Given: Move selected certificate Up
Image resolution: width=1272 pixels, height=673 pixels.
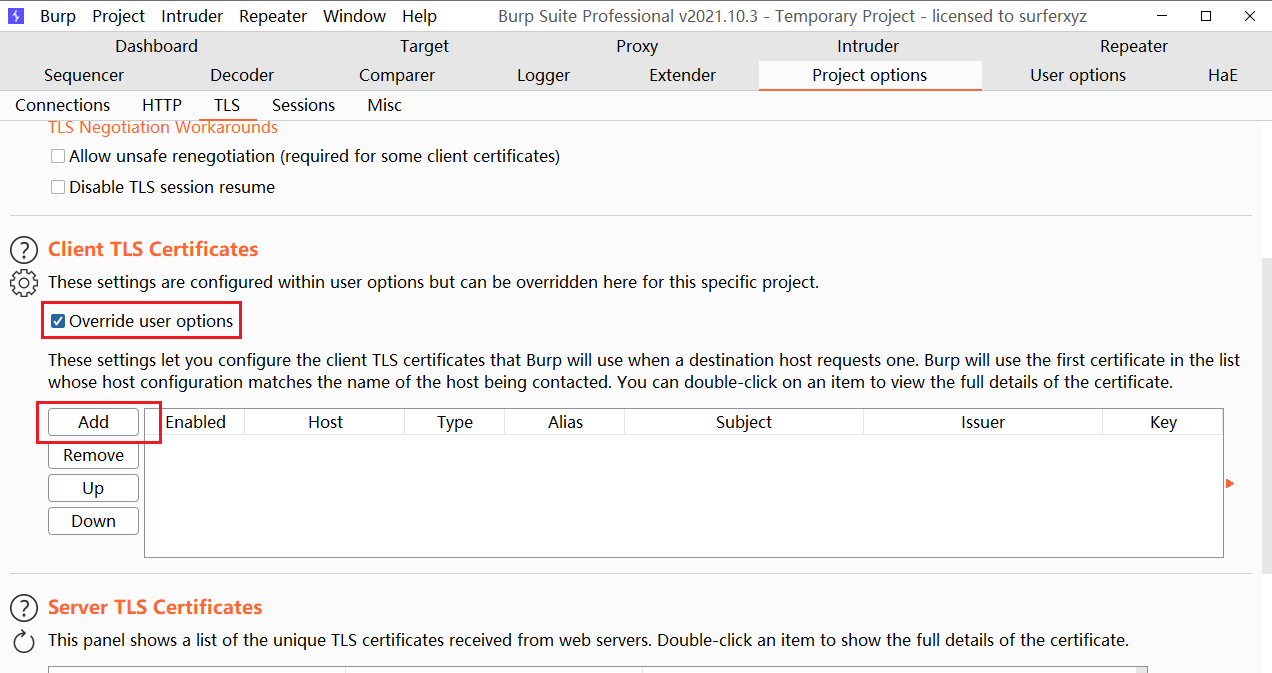Looking at the screenshot, I should (93, 488).
